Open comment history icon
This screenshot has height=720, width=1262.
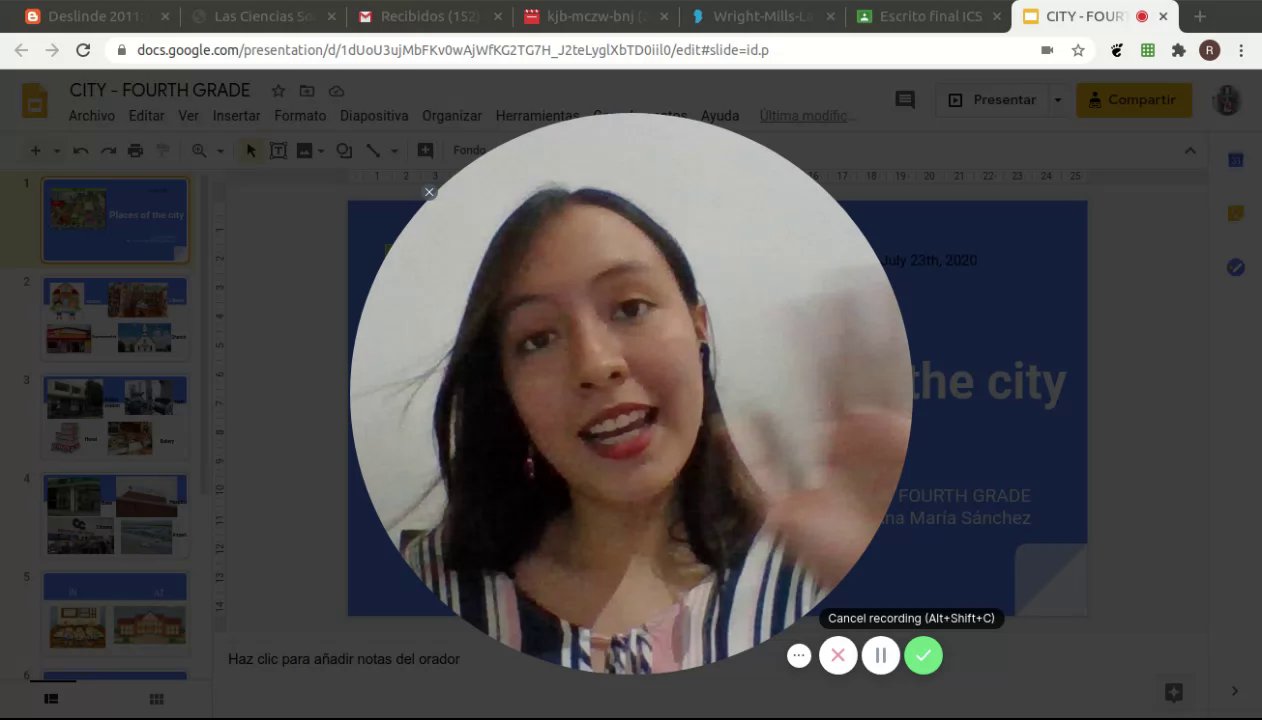tap(905, 100)
